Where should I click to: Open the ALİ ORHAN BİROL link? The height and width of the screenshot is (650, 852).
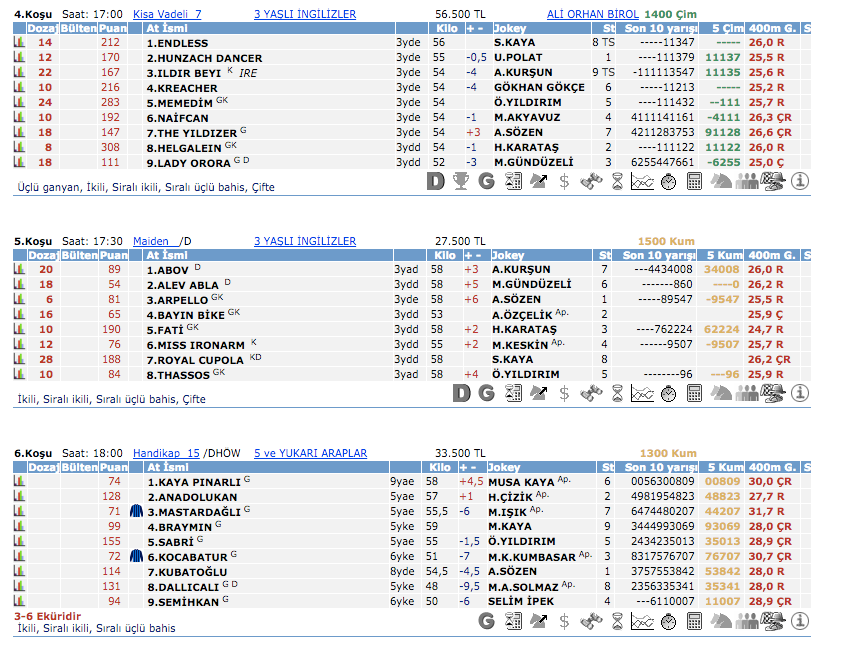coord(593,14)
